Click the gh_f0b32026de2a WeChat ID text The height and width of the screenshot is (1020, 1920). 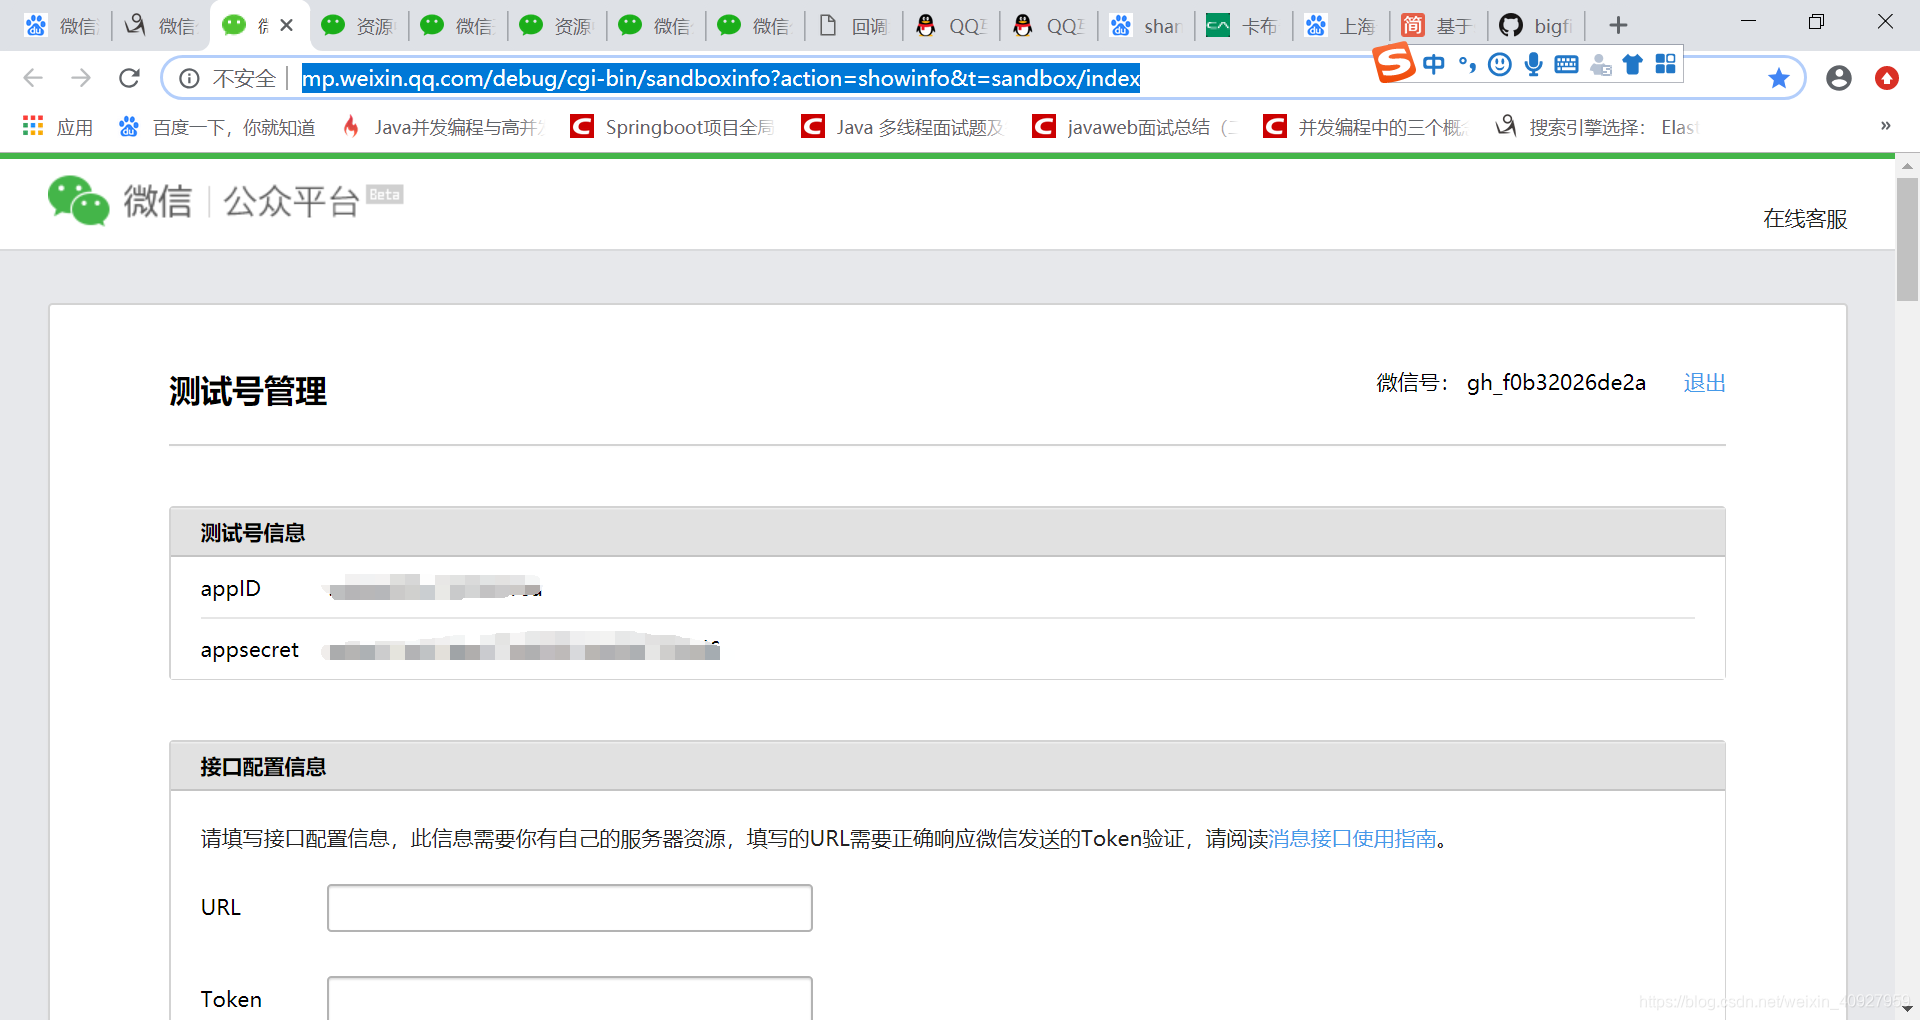click(1556, 383)
